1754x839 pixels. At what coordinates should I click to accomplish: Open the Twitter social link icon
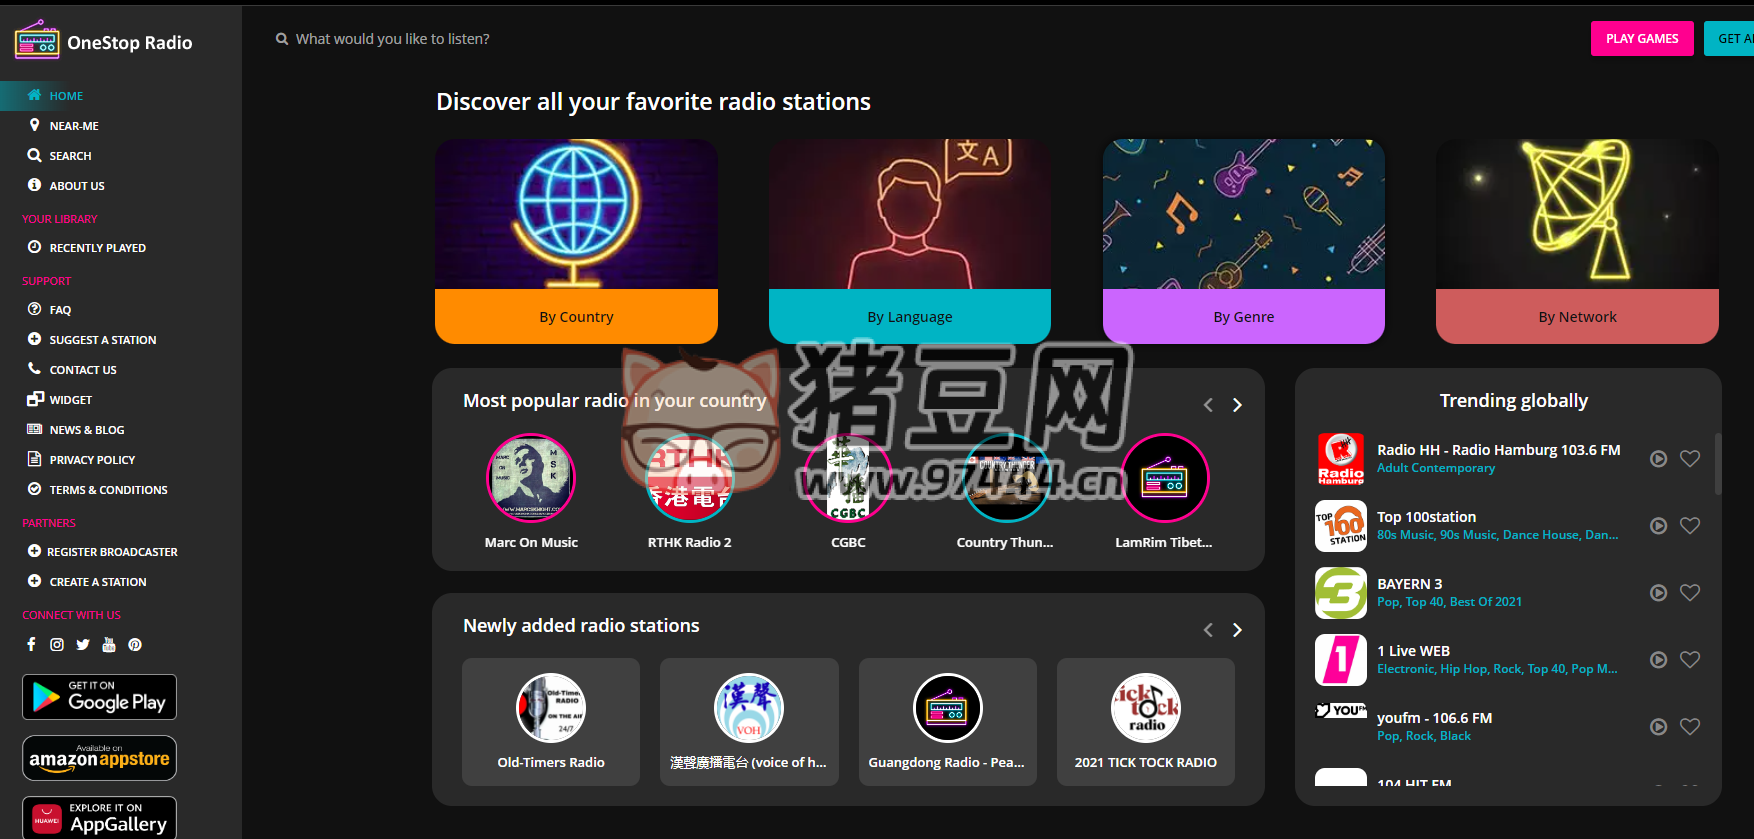point(83,645)
